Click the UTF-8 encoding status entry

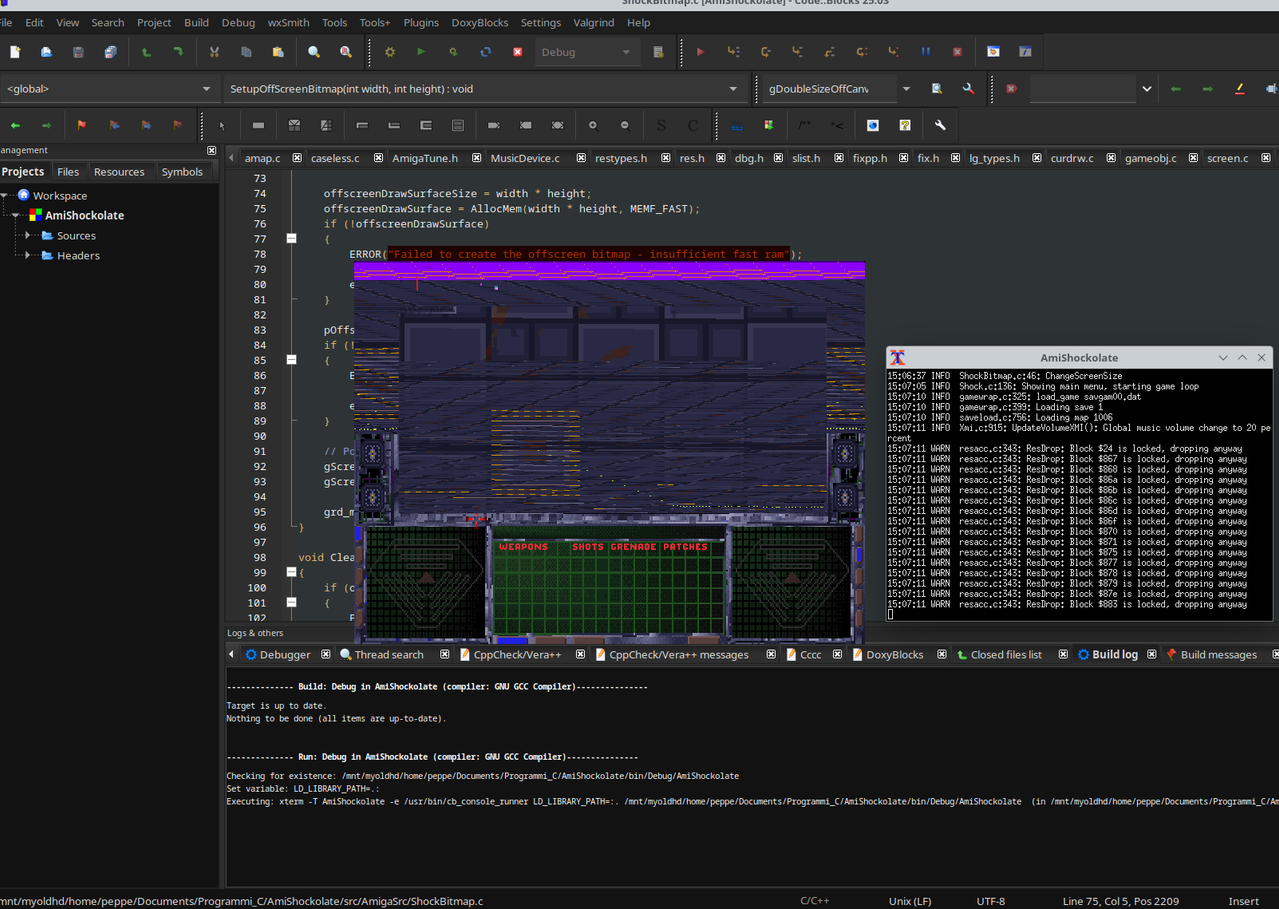tap(991, 901)
